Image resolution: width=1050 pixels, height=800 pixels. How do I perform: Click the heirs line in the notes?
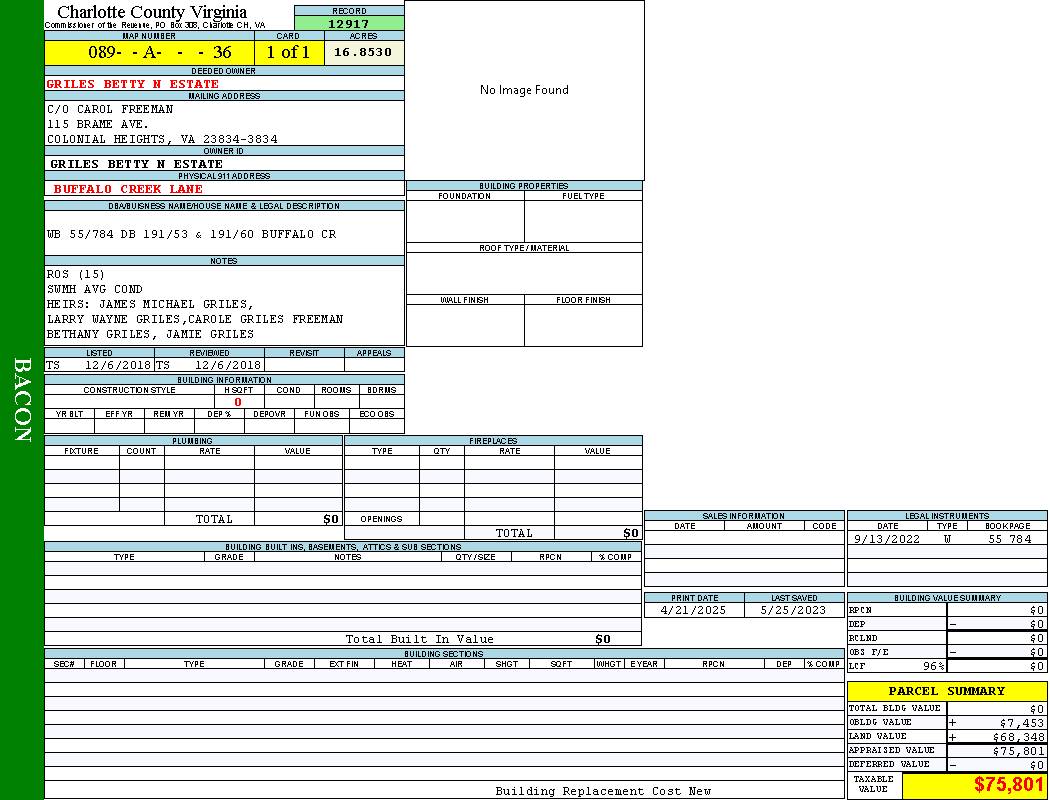150,304
